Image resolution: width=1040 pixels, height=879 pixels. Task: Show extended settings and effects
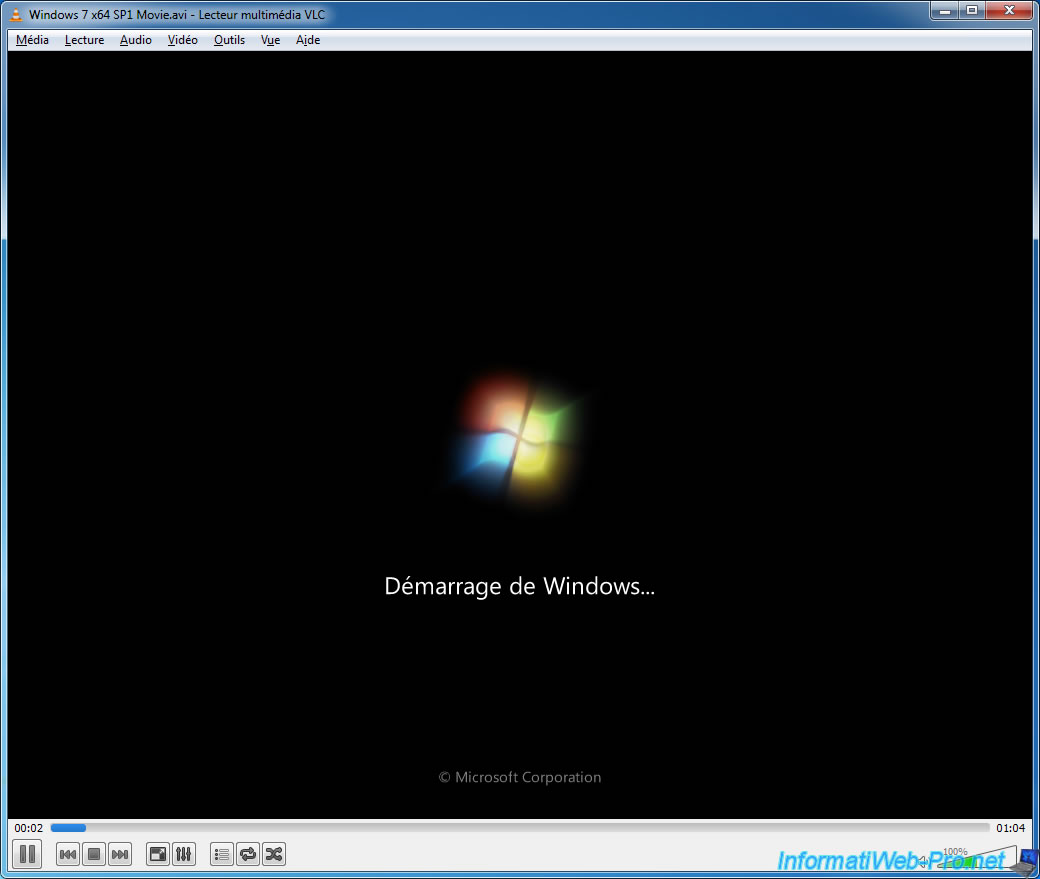coord(184,854)
